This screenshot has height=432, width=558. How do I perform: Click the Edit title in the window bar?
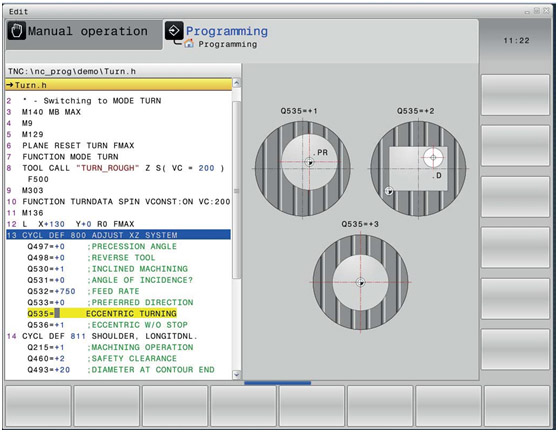click(x=19, y=12)
